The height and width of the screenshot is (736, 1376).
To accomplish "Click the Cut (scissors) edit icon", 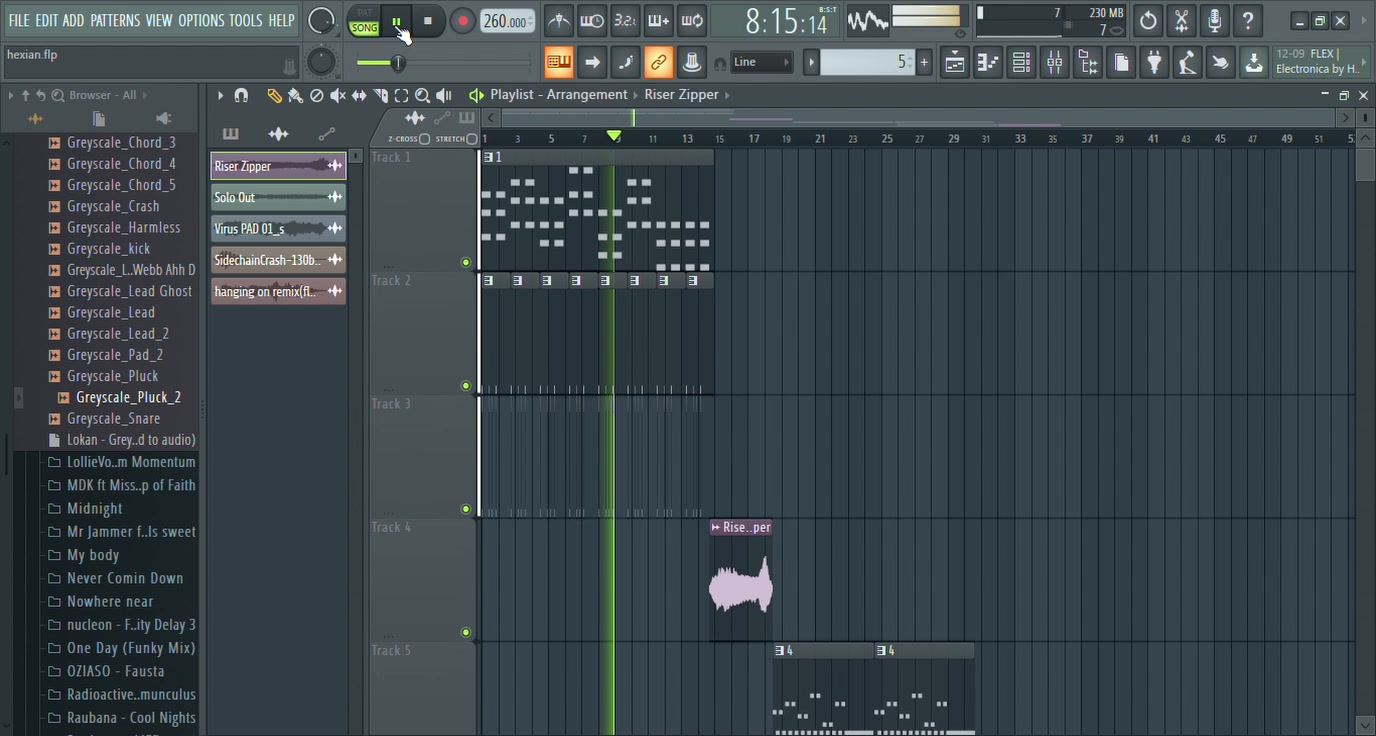I will pos(1181,20).
